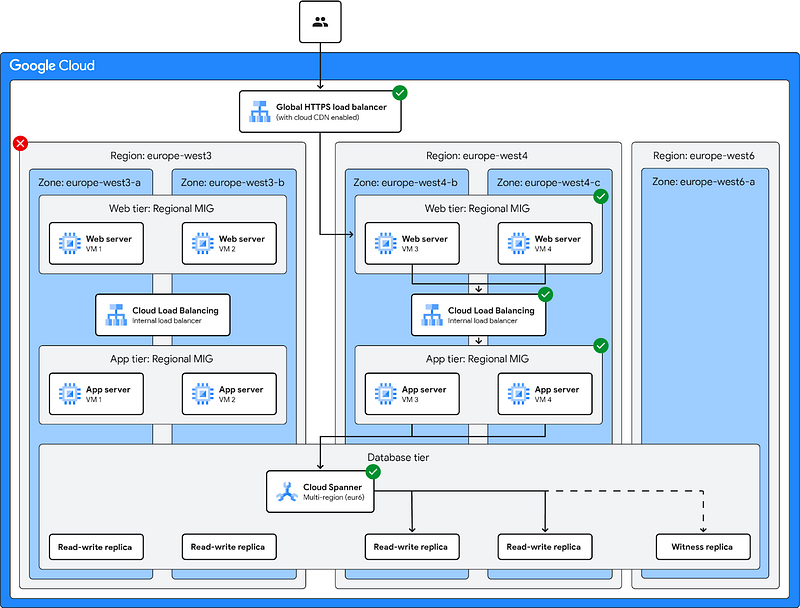800x608 pixels.
Task: Click the 'Zone: europe-west4-c' label
Action: click(x=548, y=183)
